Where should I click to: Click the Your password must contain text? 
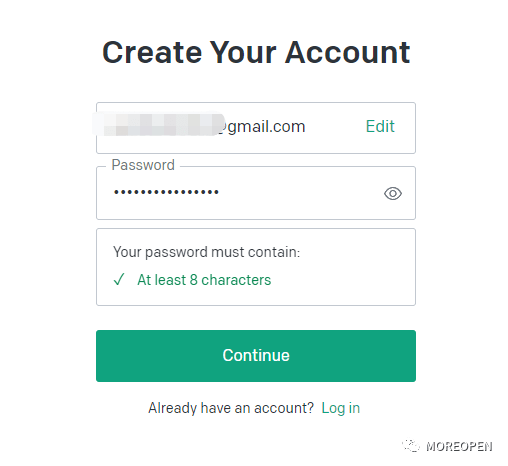click(x=206, y=252)
